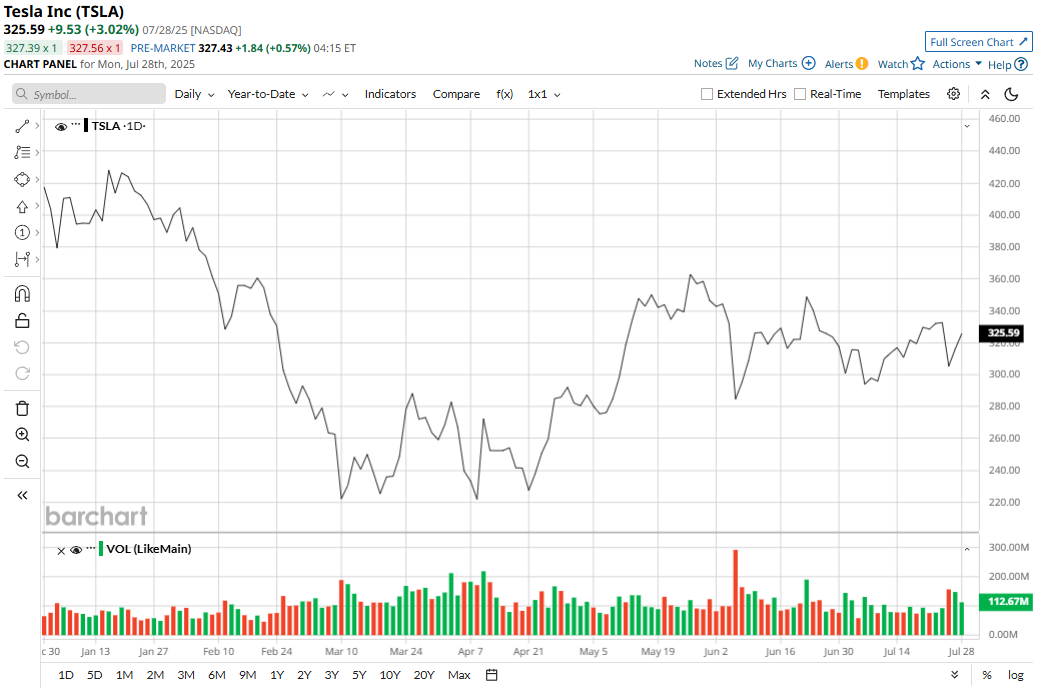Zoom out of the chart

coord(22,462)
